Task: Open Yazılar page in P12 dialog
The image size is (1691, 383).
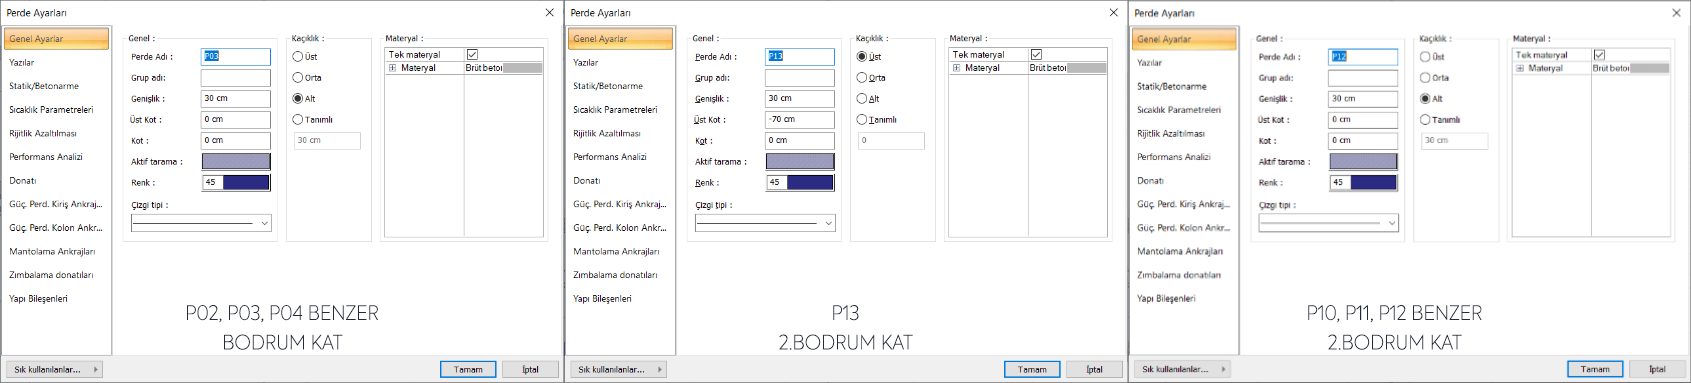Action: pyautogui.click(x=1185, y=63)
